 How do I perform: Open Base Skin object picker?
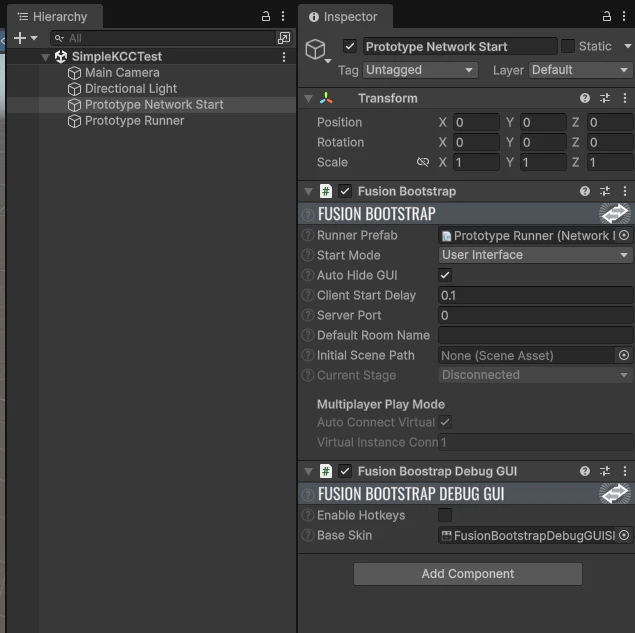tap(624, 535)
